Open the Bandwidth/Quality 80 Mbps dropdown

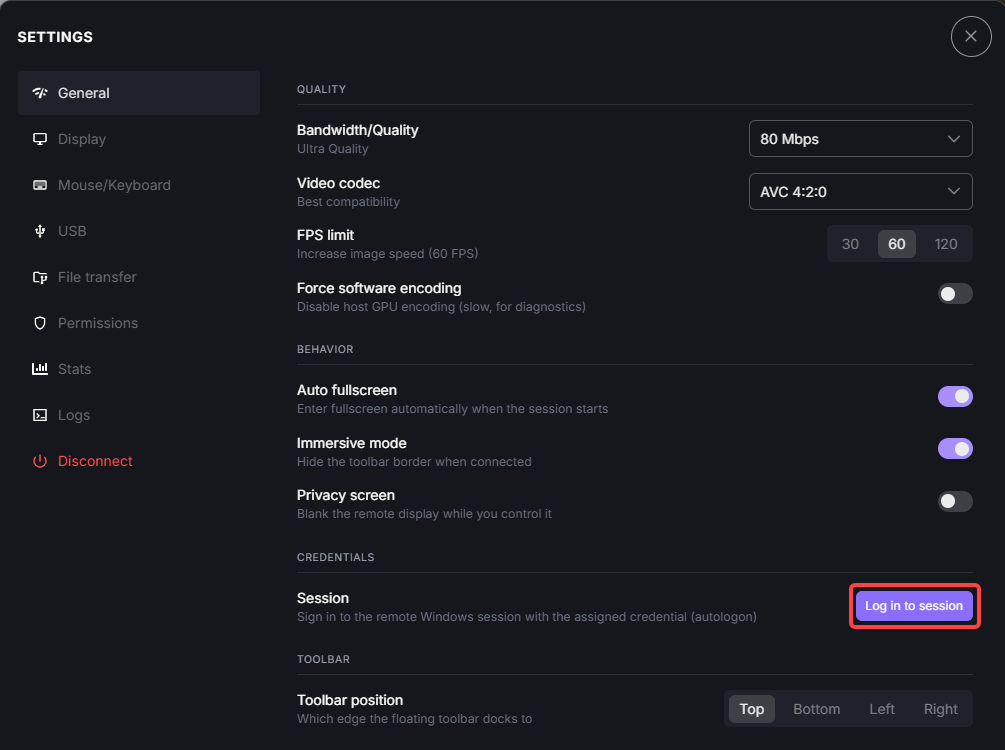point(860,138)
